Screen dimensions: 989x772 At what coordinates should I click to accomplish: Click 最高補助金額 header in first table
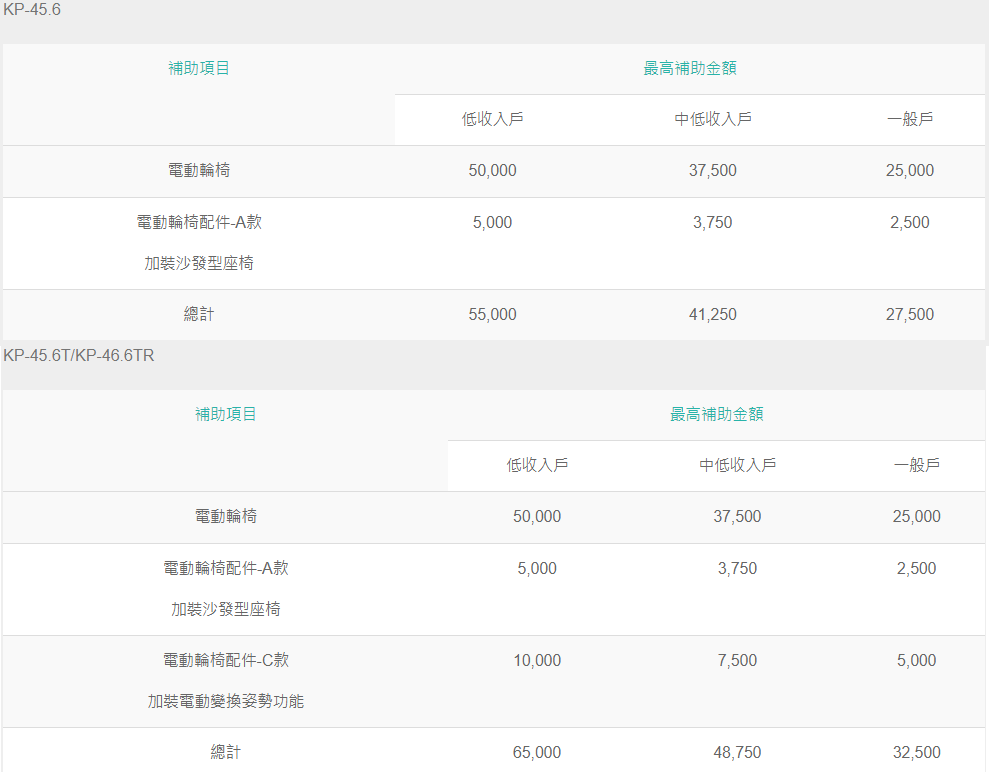pos(690,68)
